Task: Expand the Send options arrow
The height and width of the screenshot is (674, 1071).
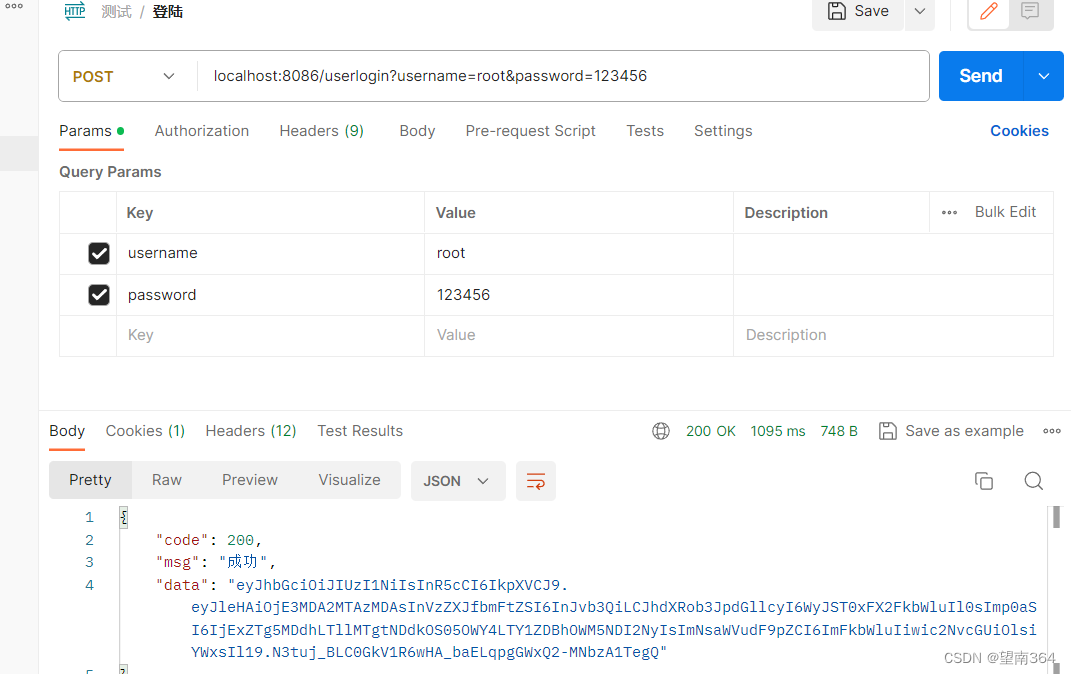Action: pos(1044,76)
